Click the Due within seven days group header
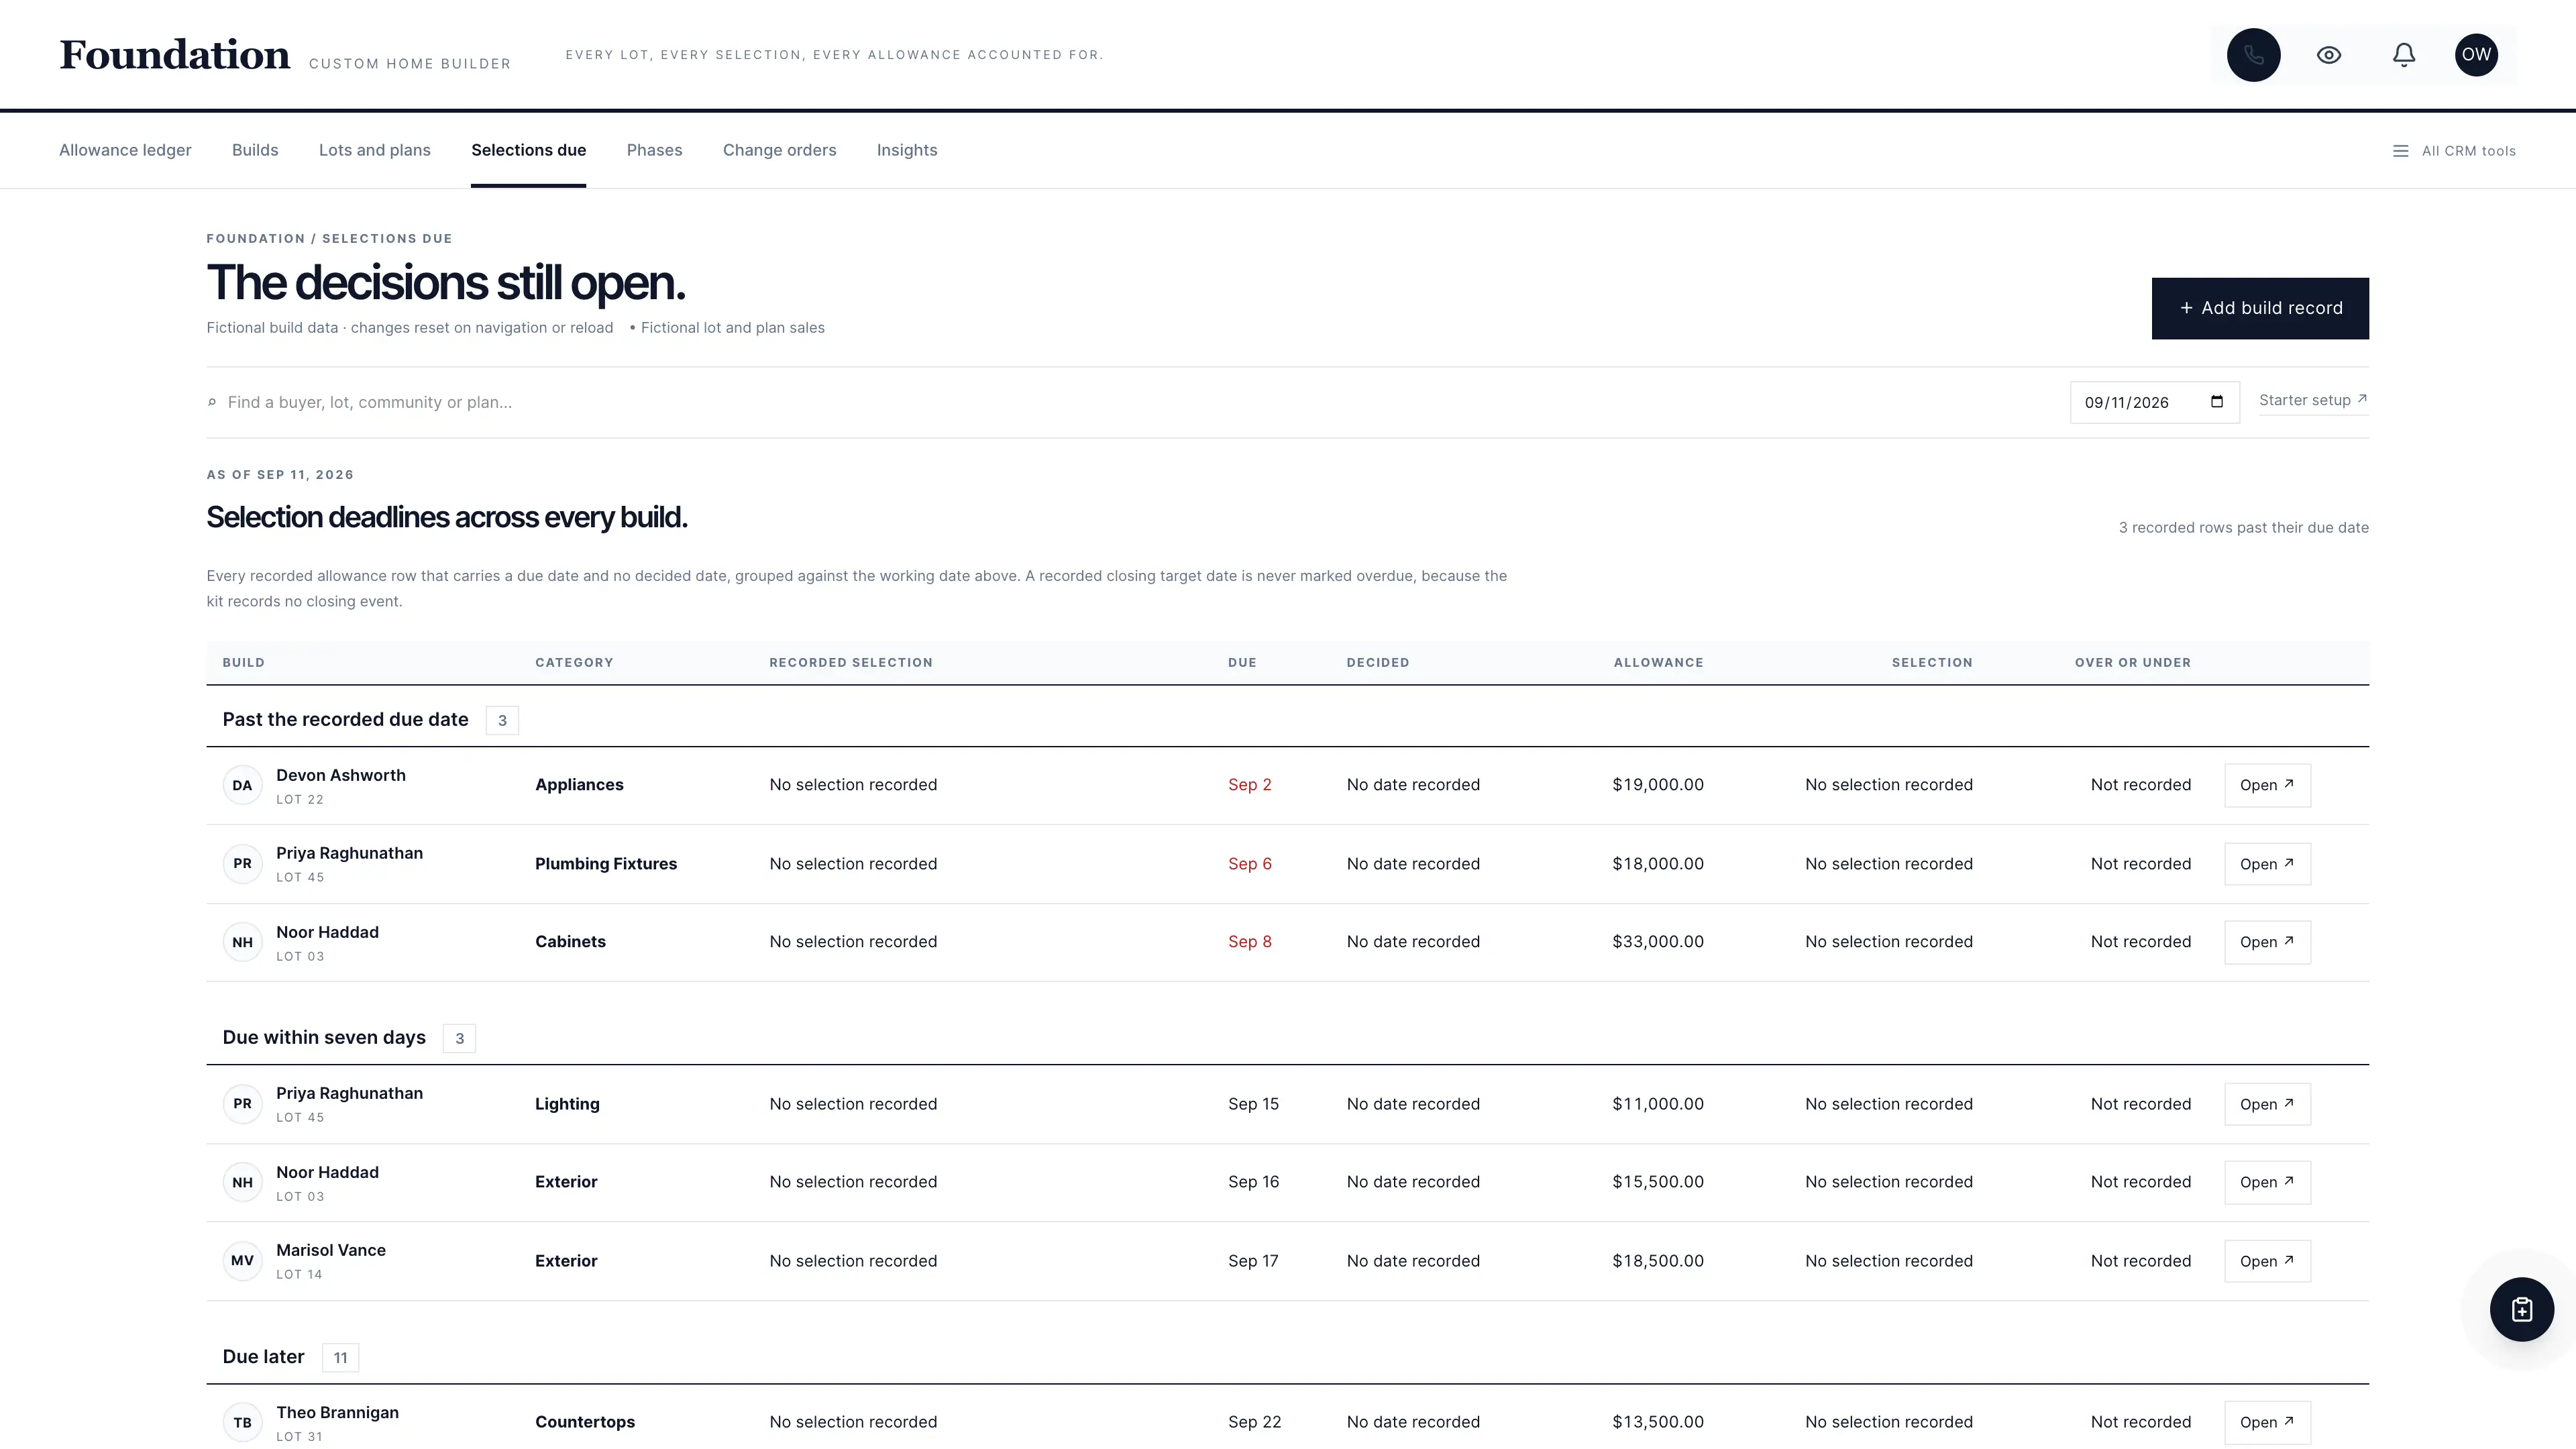The width and height of the screenshot is (2576, 1449). click(x=324, y=1038)
